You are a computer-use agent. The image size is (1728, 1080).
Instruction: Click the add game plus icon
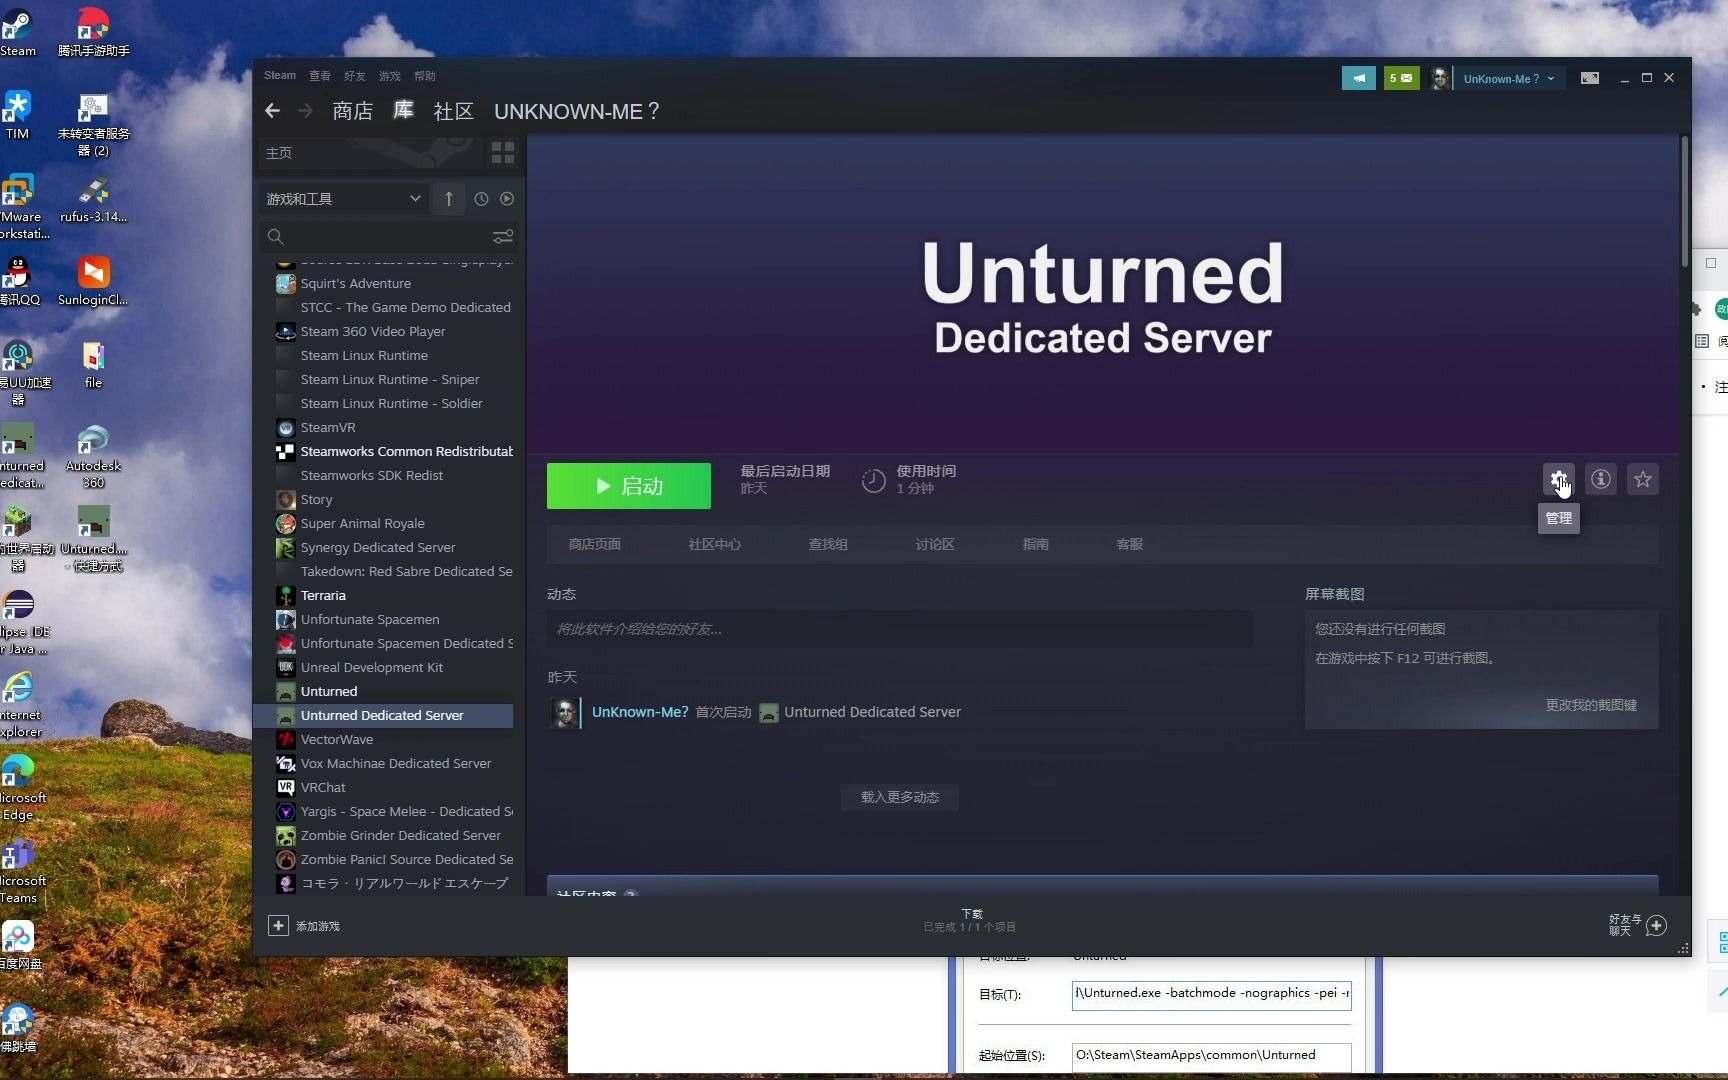(x=278, y=926)
